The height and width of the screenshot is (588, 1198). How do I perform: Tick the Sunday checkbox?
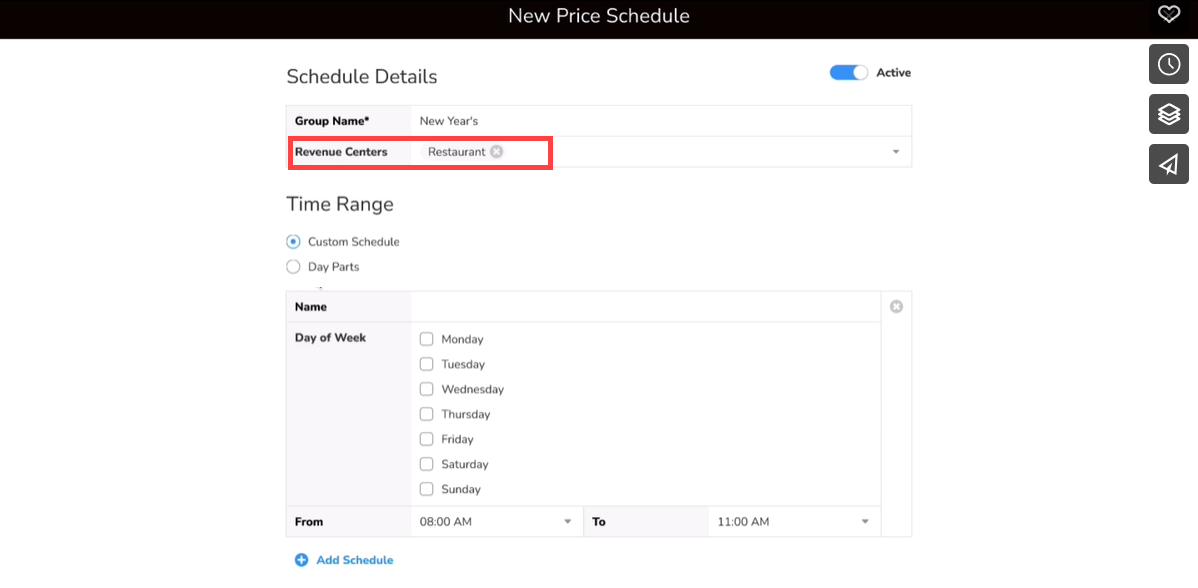427,489
